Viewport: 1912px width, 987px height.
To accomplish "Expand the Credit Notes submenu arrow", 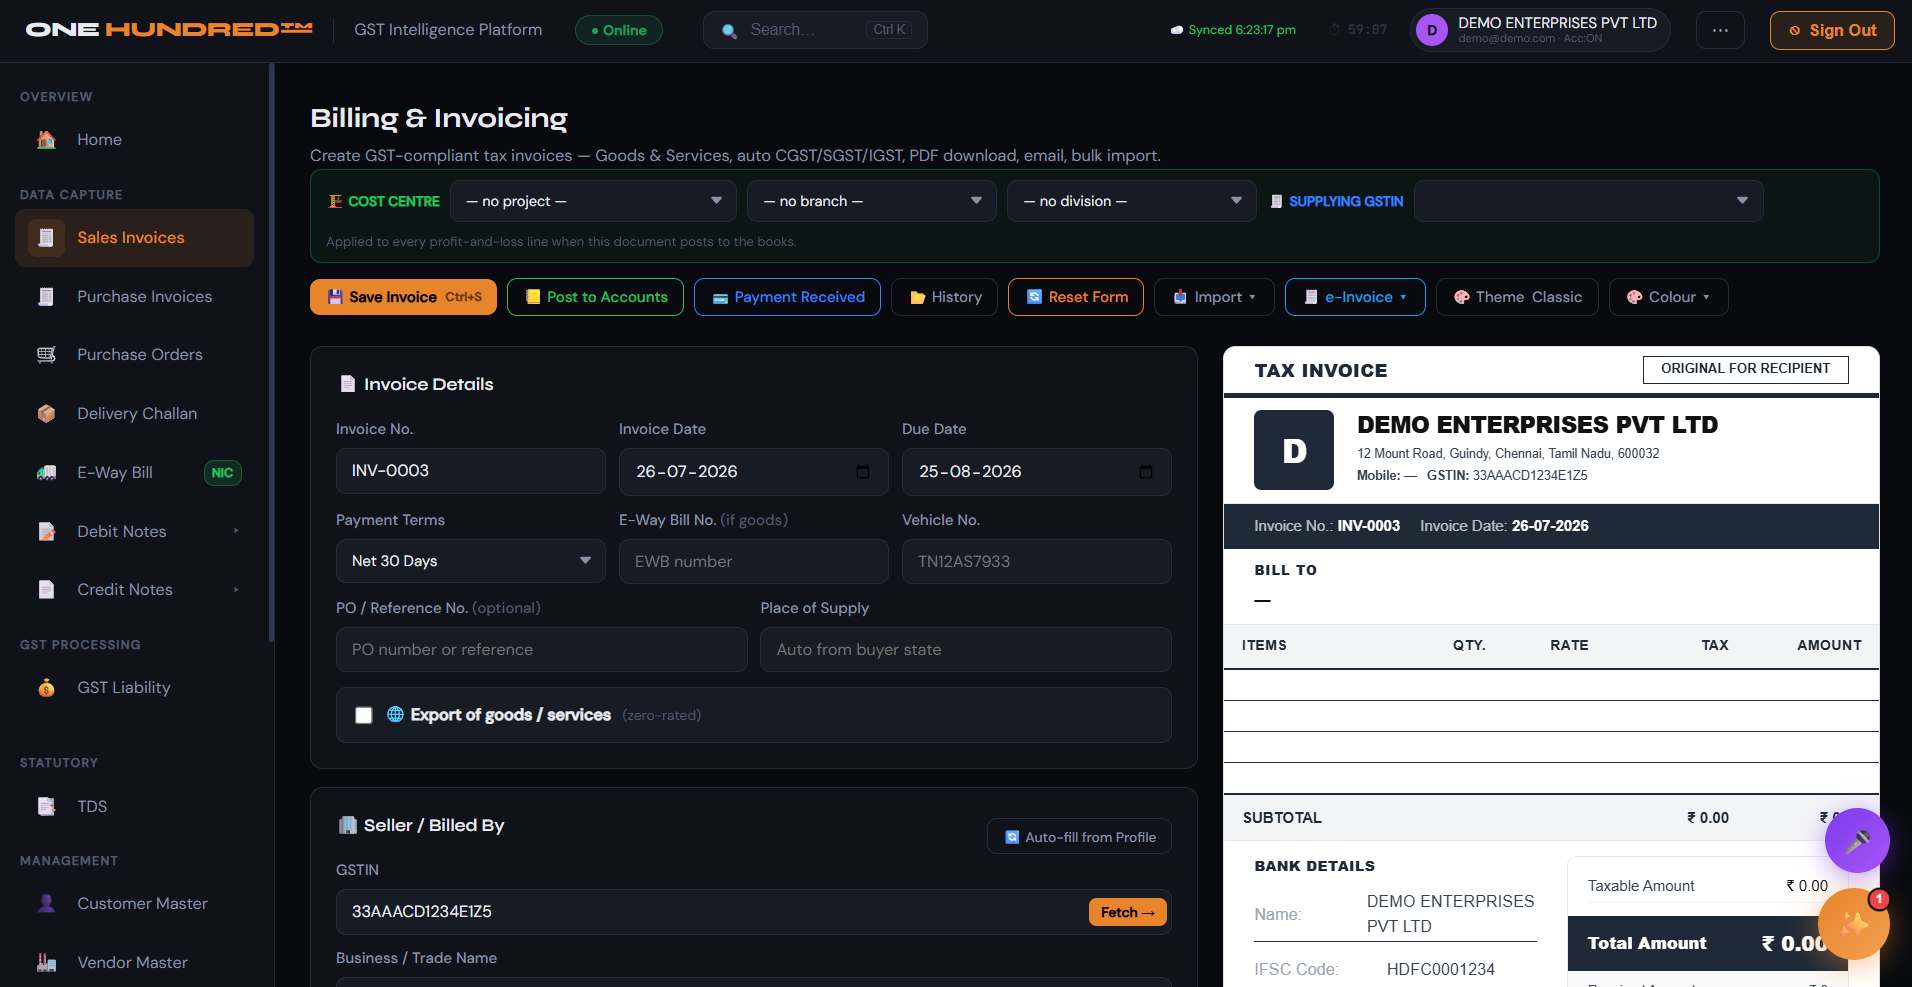I will 236,590.
